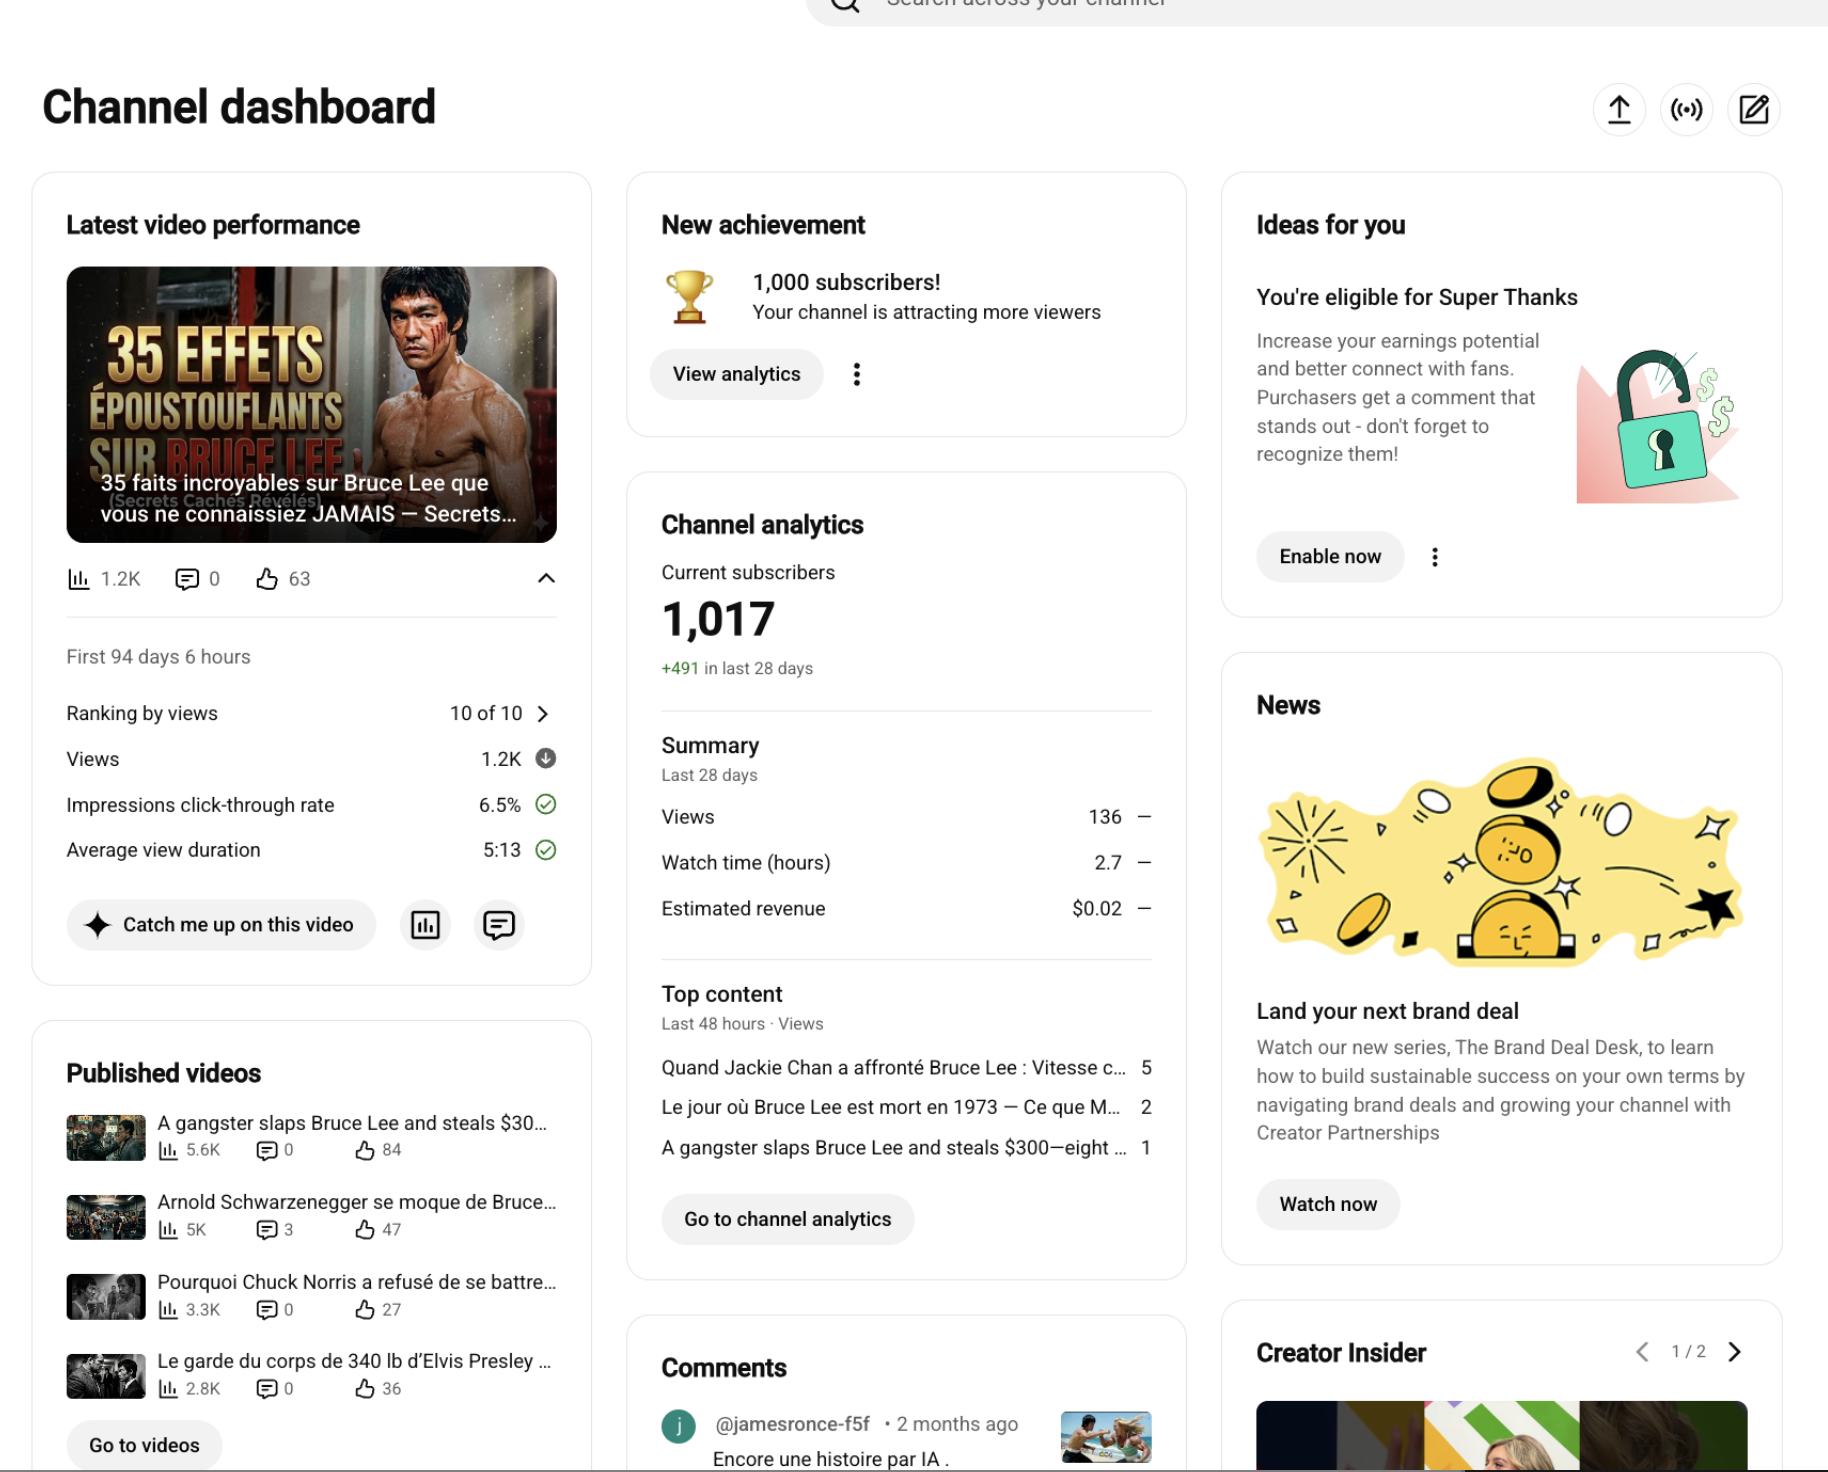Viewport: 1828px width, 1472px height.
Task: Open the Go live broadcast icon
Action: [x=1686, y=109]
